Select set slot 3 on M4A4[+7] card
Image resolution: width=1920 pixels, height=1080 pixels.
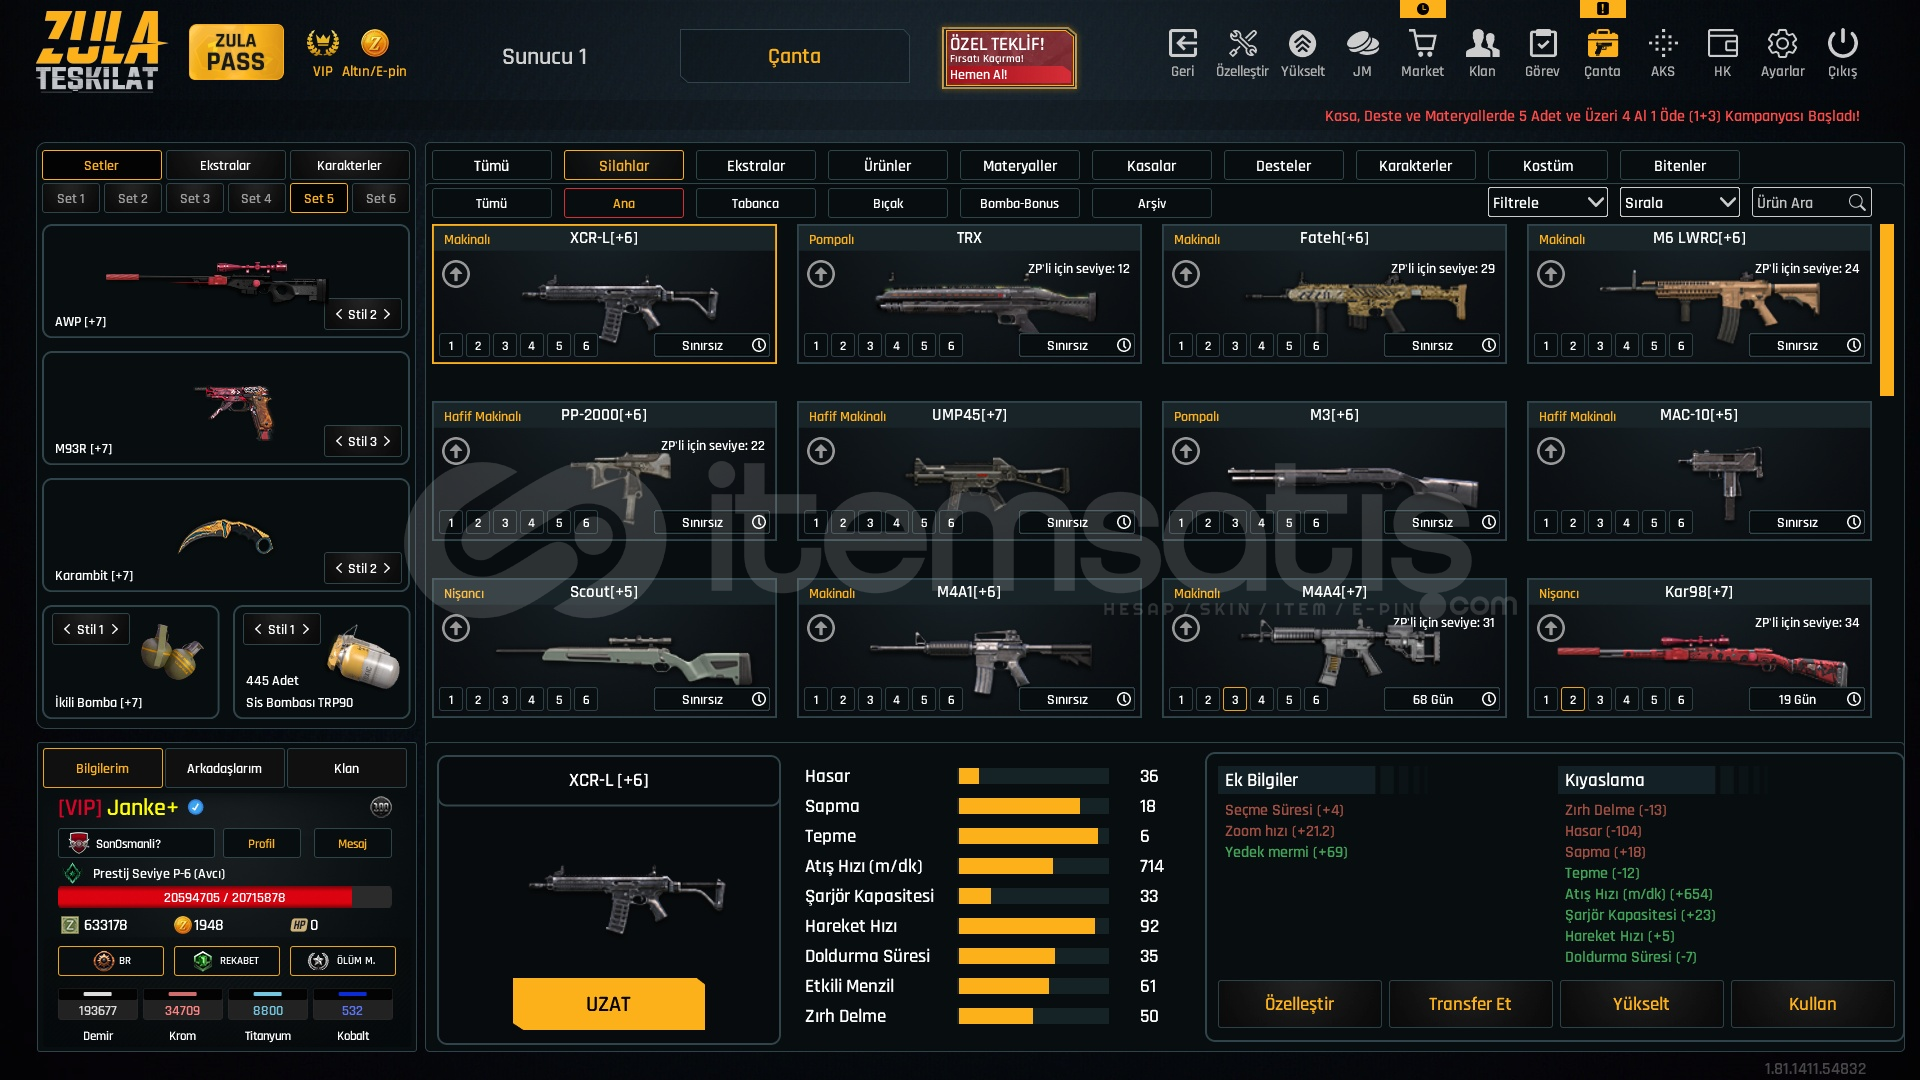[x=1235, y=700]
